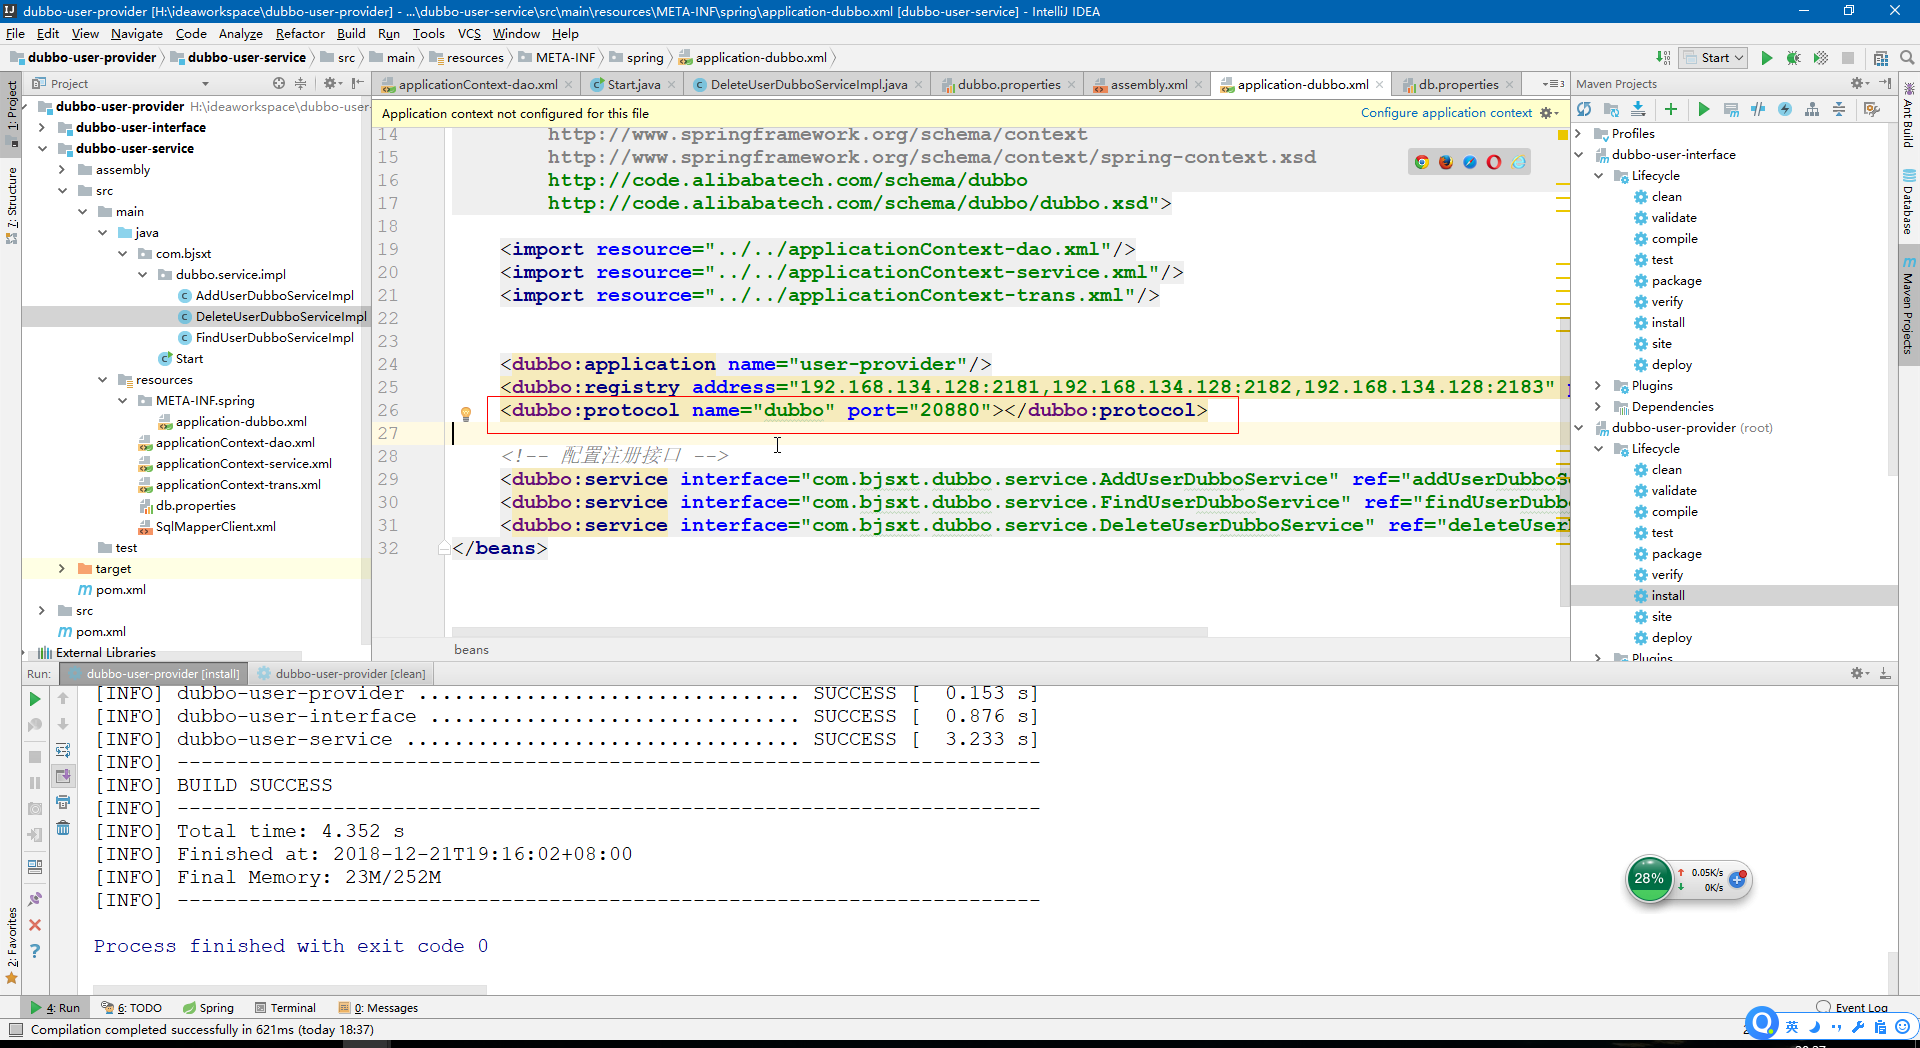Open the 6: TODO tool window button

click(x=132, y=1008)
